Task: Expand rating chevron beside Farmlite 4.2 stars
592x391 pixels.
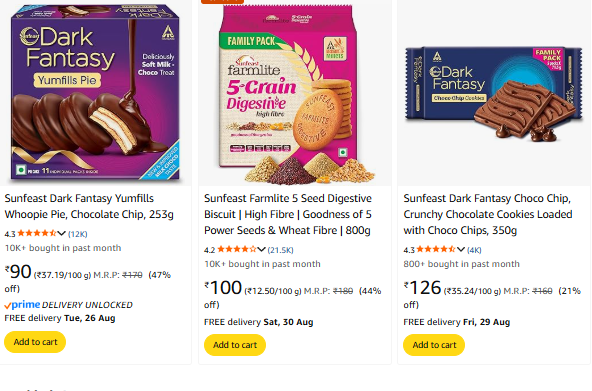Action: pos(261,249)
